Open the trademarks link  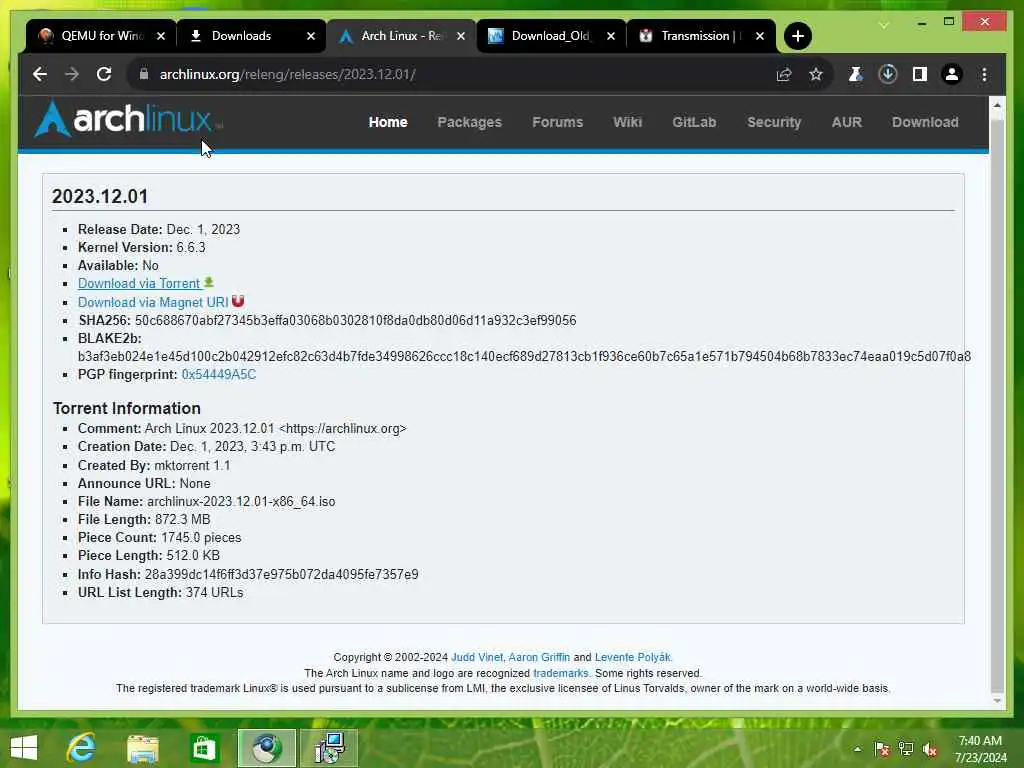tap(560, 673)
